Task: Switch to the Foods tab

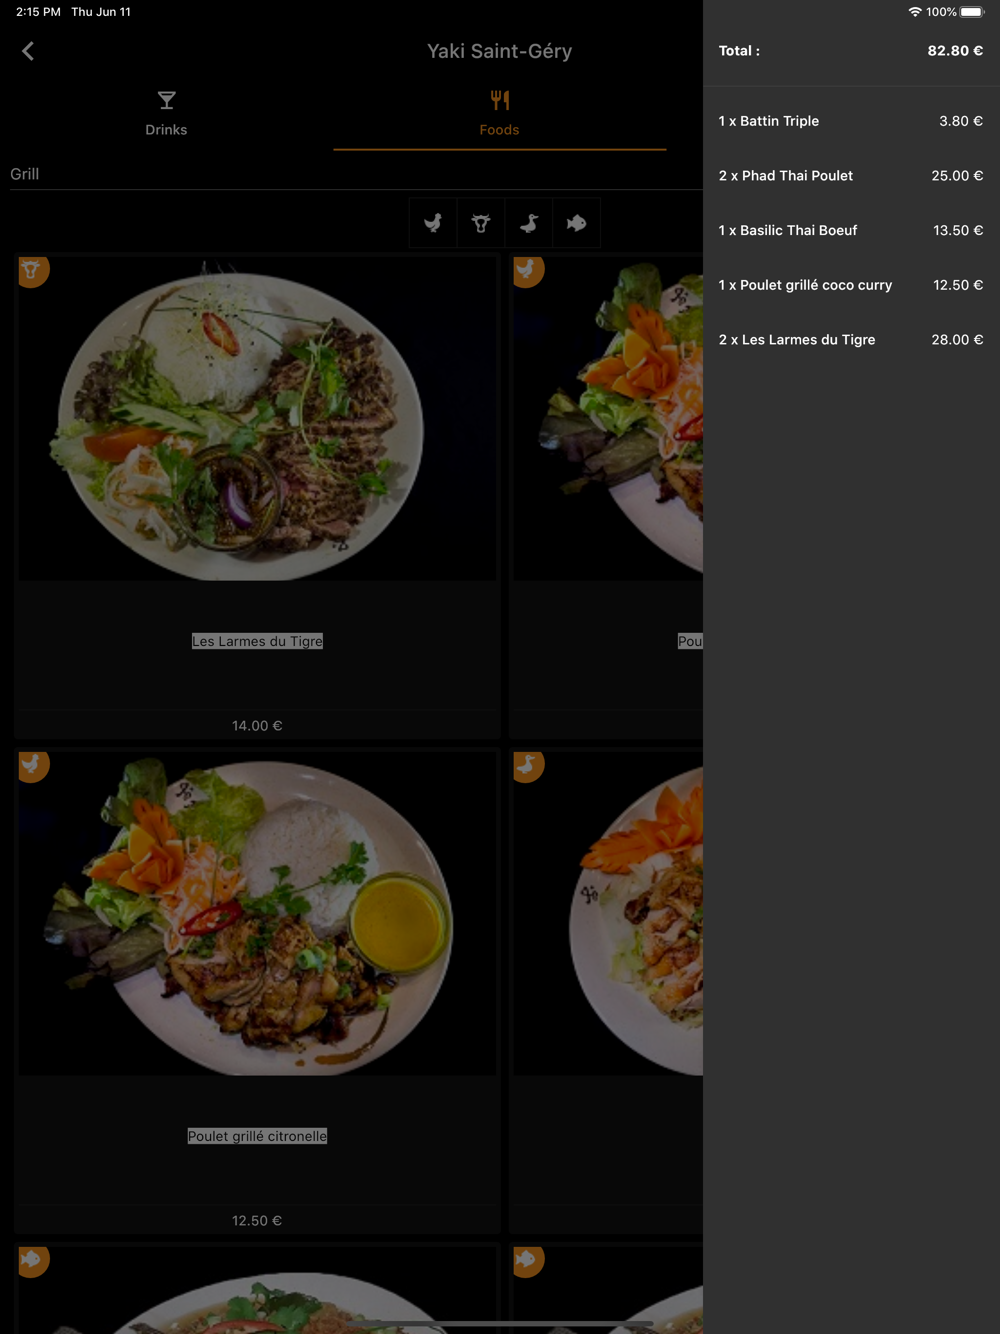Action: tap(499, 114)
